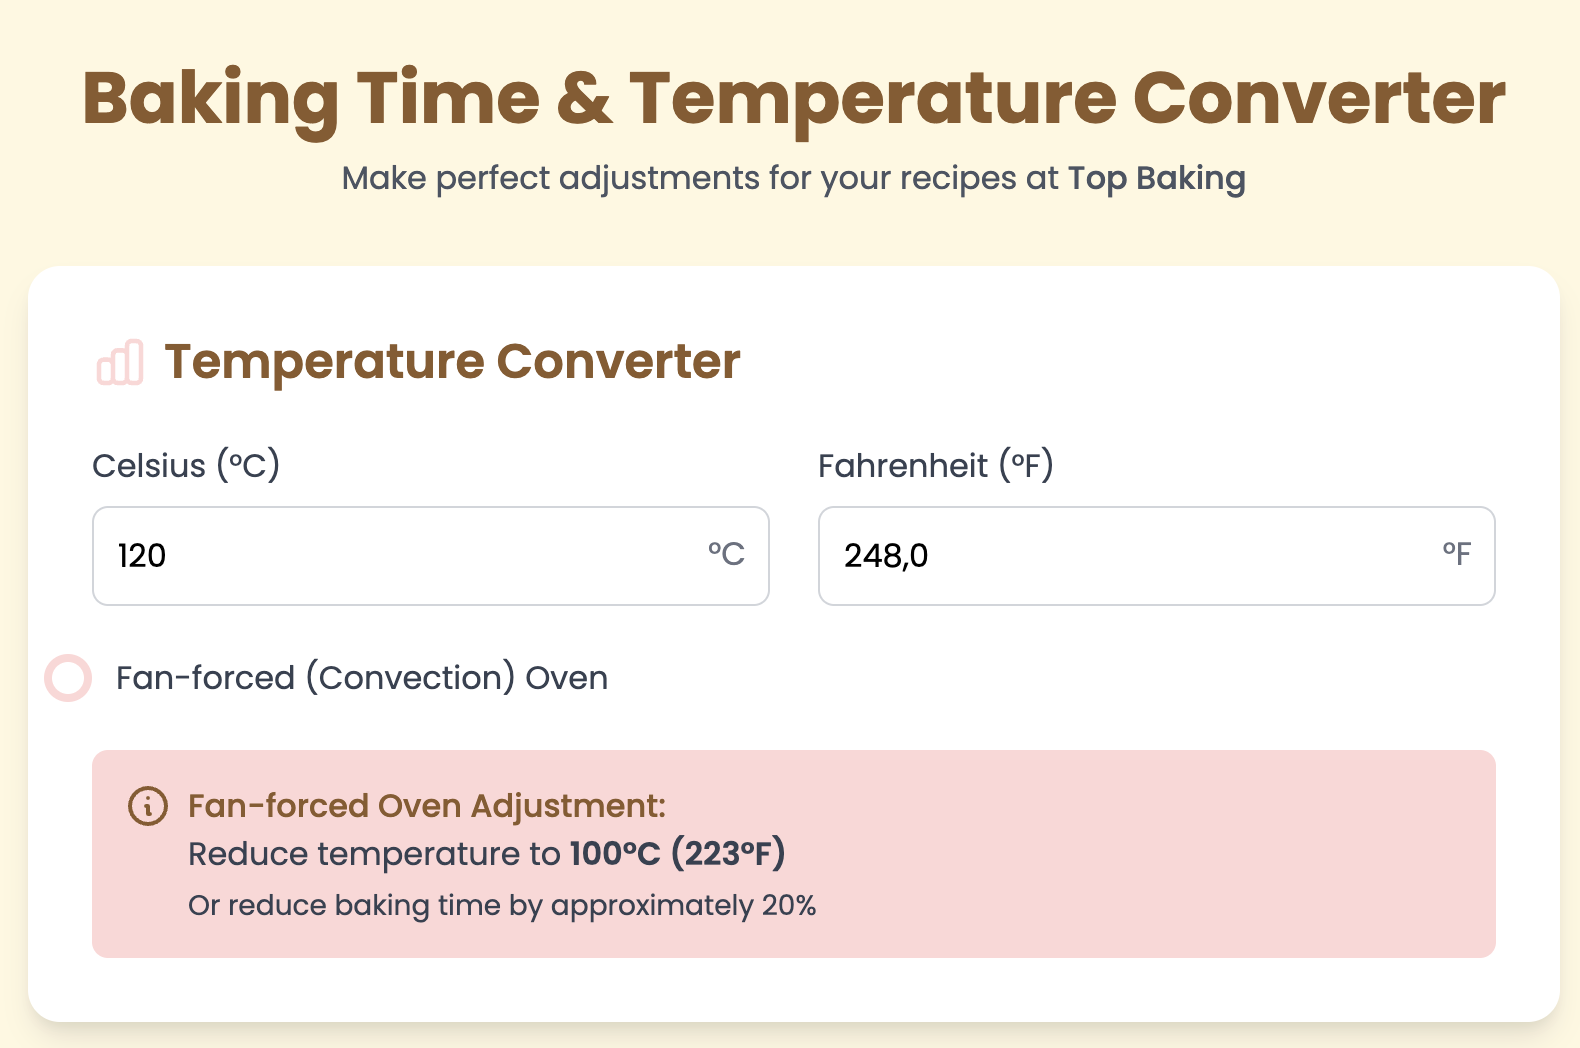This screenshot has height=1048, width=1580.
Task: Open the Top Baking link
Action: coord(1156,178)
